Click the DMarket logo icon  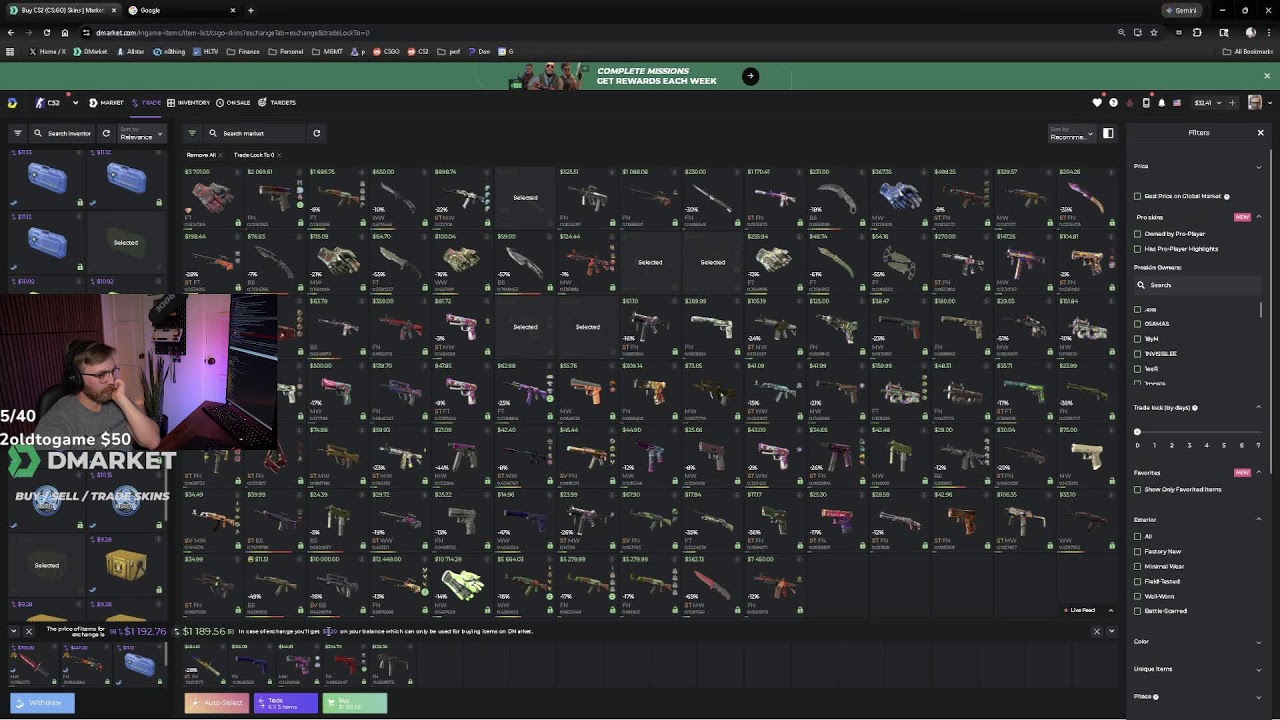click(x=12, y=102)
